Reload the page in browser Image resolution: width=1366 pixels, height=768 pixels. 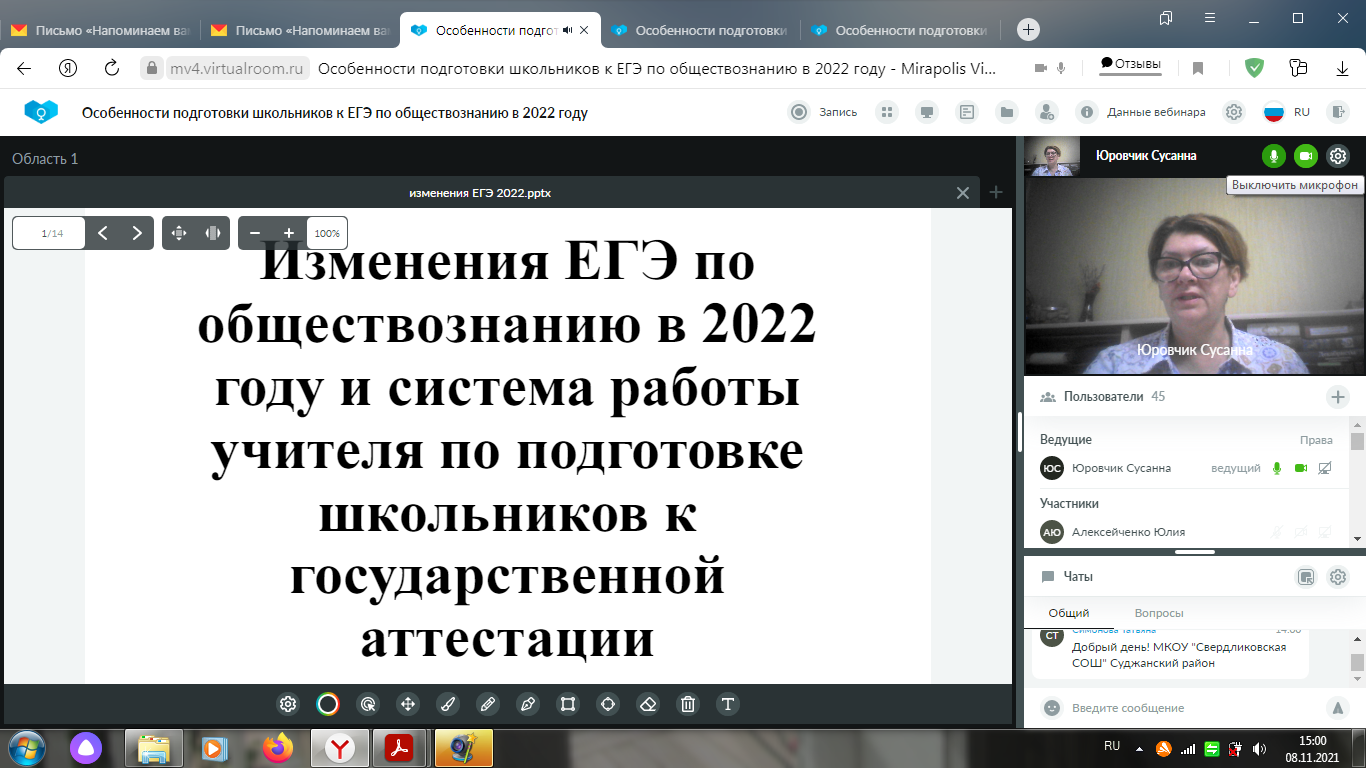[x=112, y=68]
